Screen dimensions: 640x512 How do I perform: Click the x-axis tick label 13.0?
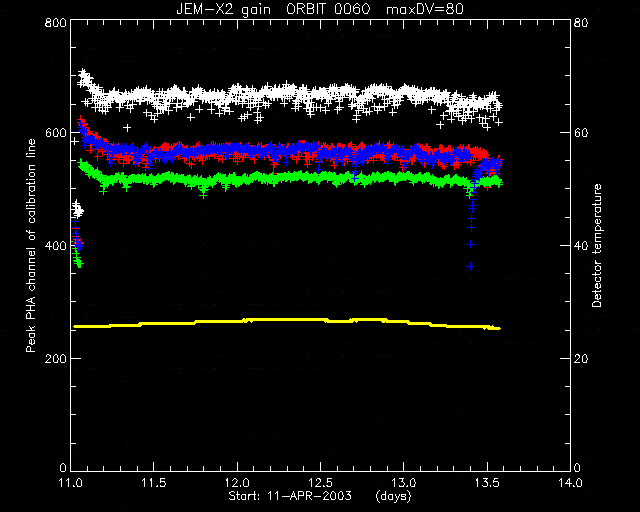point(404,483)
